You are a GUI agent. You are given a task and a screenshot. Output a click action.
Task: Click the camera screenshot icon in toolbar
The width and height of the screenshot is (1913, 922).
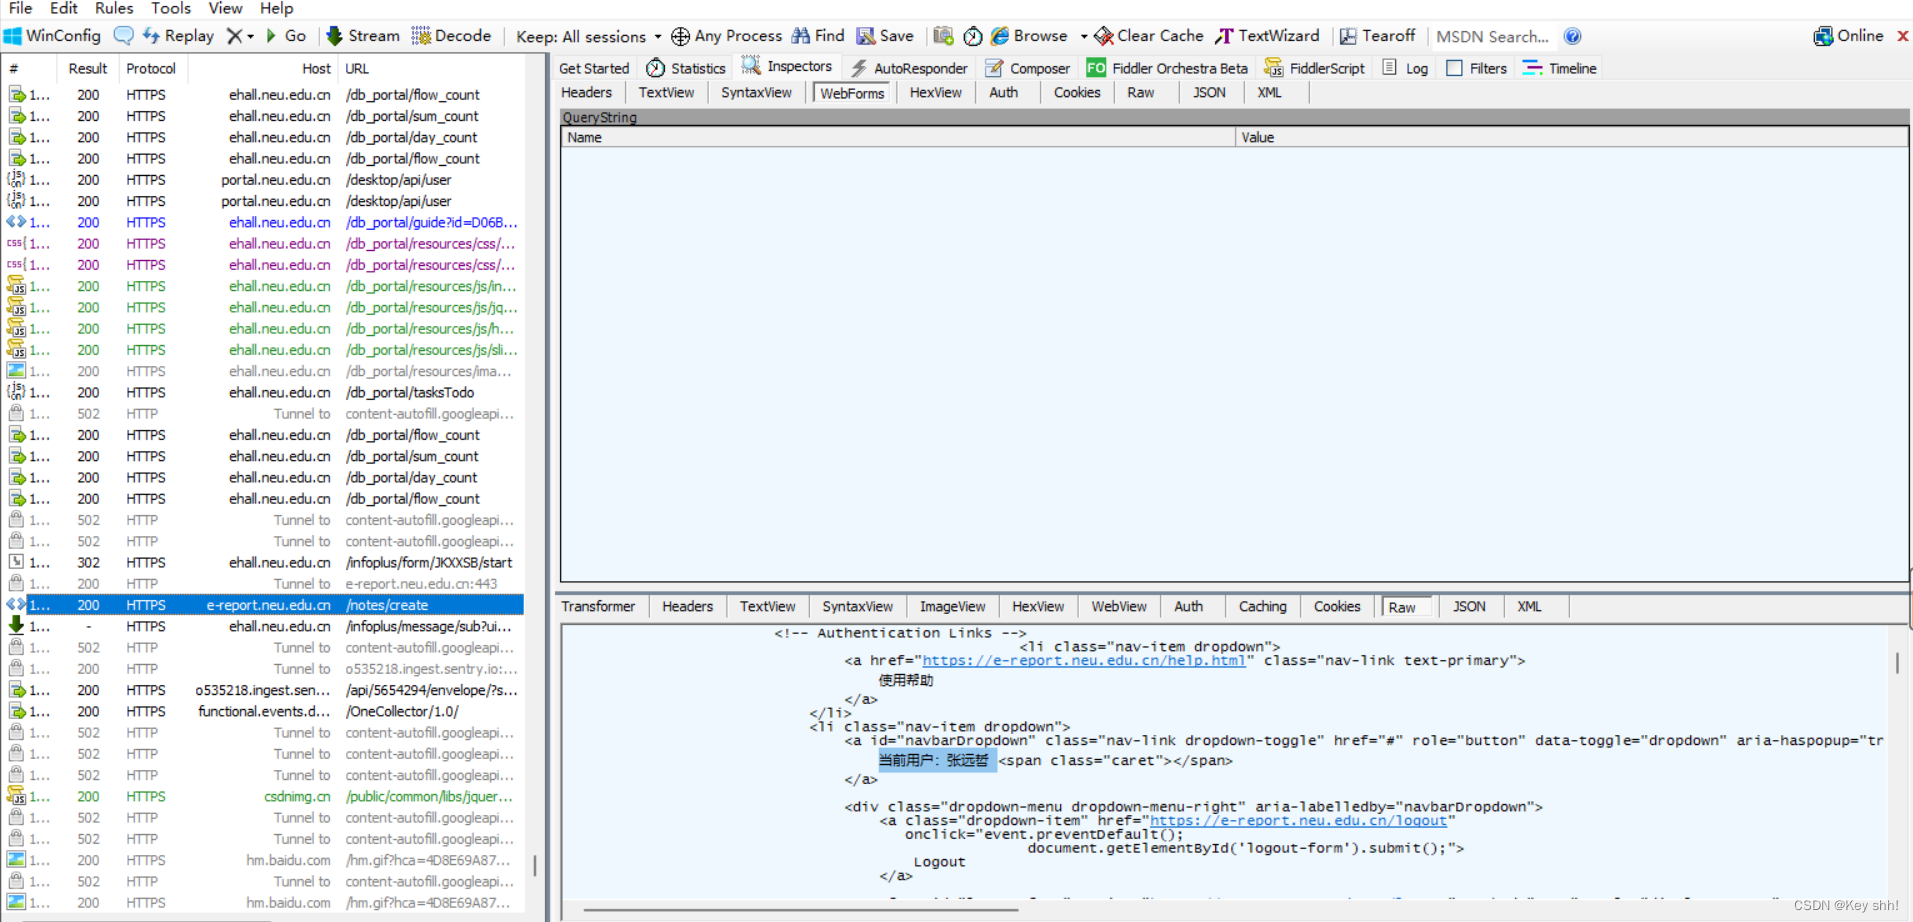pos(943,36)
